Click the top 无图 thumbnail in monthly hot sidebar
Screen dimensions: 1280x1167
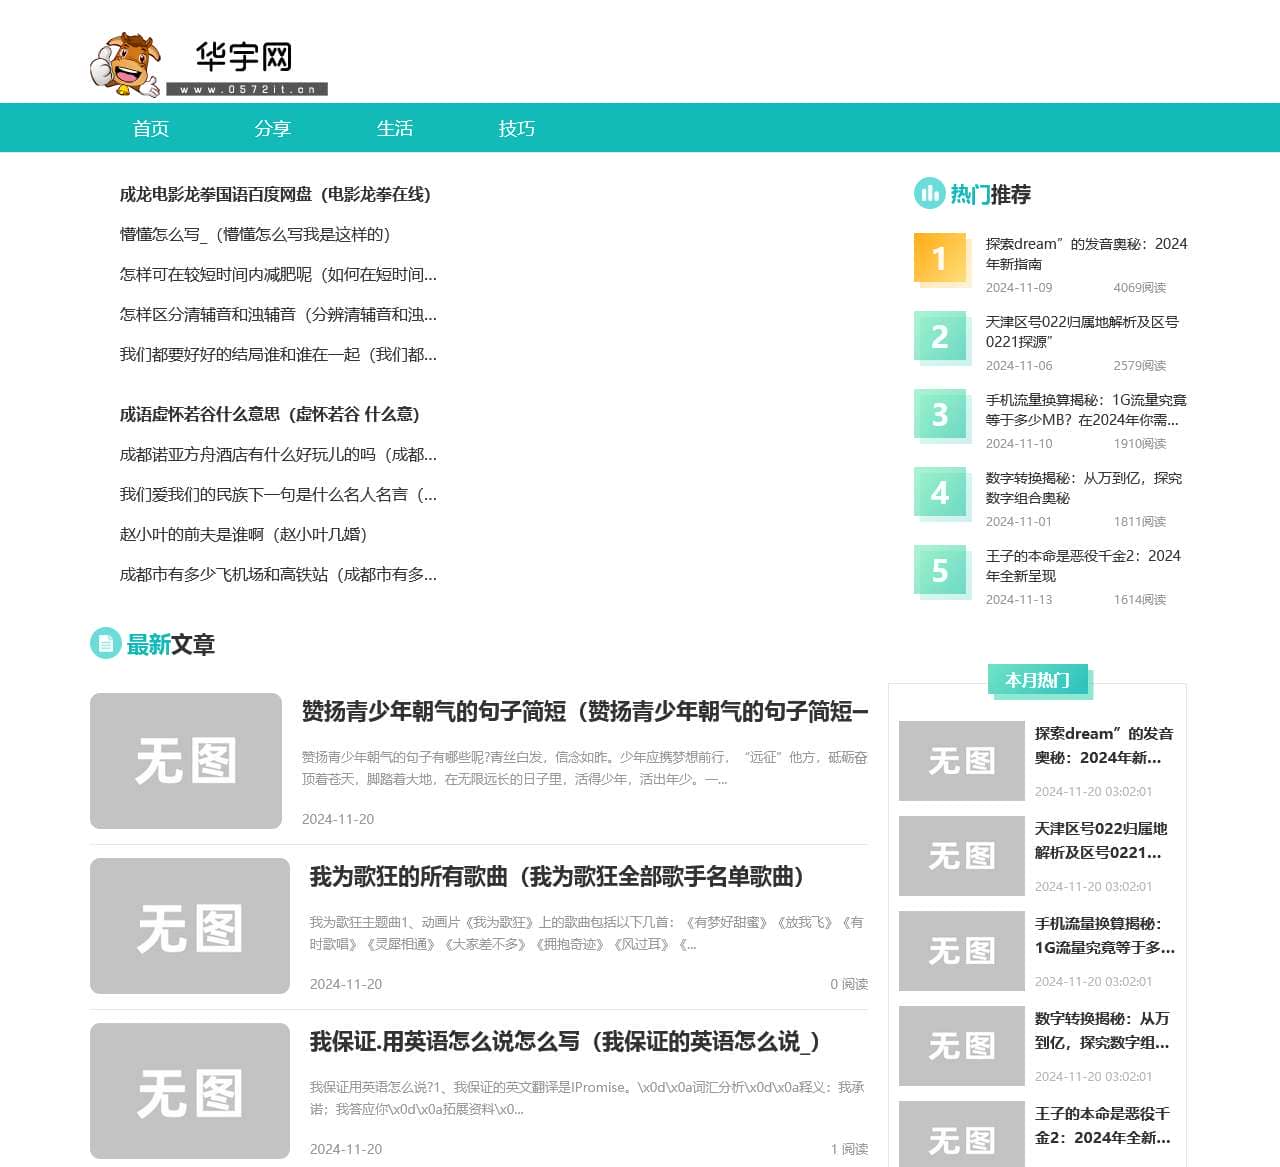tap(960, 760)
